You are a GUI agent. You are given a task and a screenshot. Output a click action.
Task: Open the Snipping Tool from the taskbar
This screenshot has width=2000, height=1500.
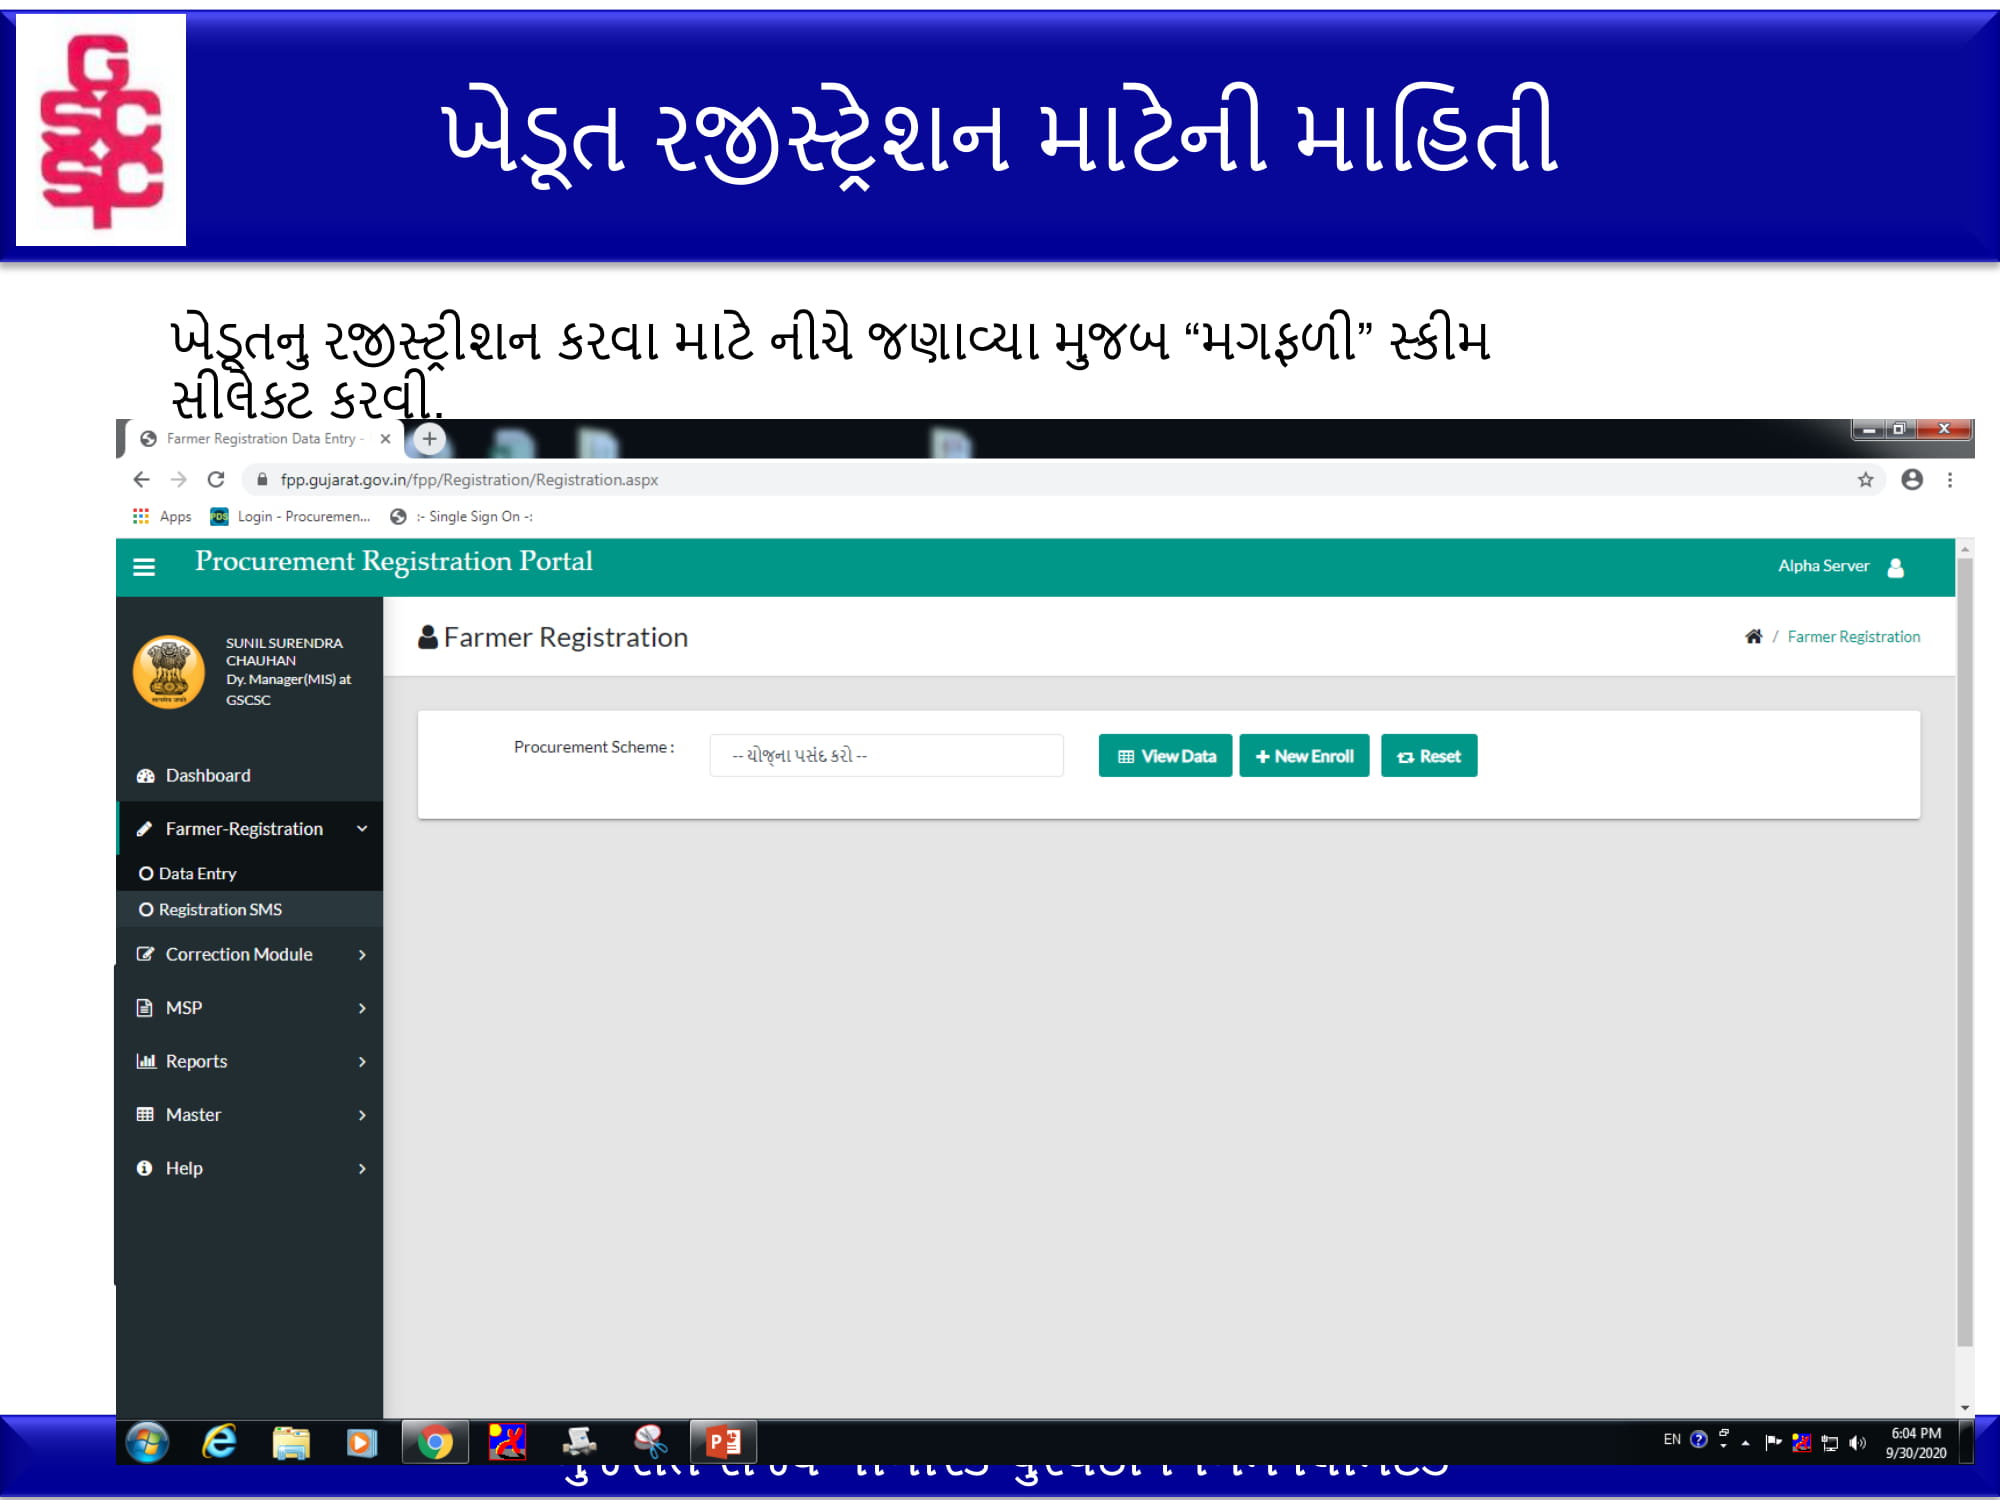click(651, 1441)
